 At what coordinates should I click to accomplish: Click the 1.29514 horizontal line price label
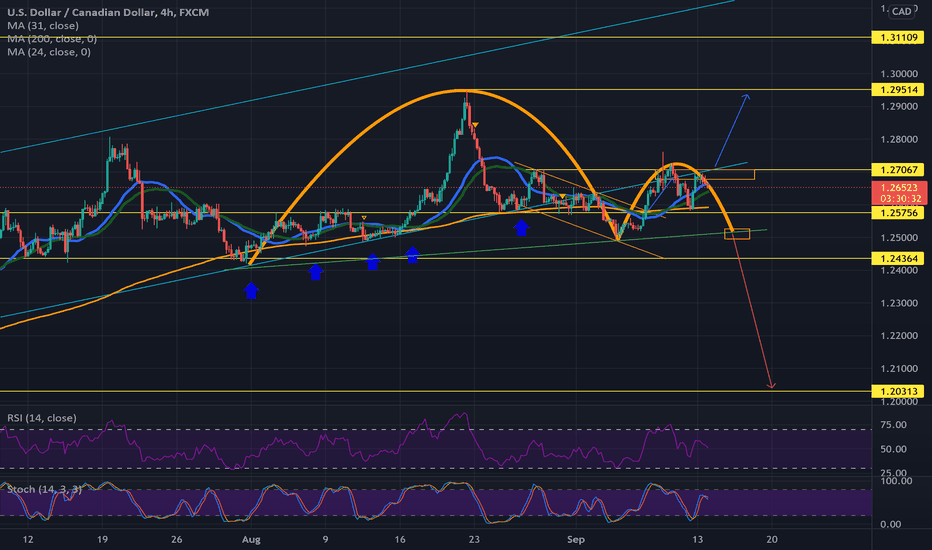[898, 90]
